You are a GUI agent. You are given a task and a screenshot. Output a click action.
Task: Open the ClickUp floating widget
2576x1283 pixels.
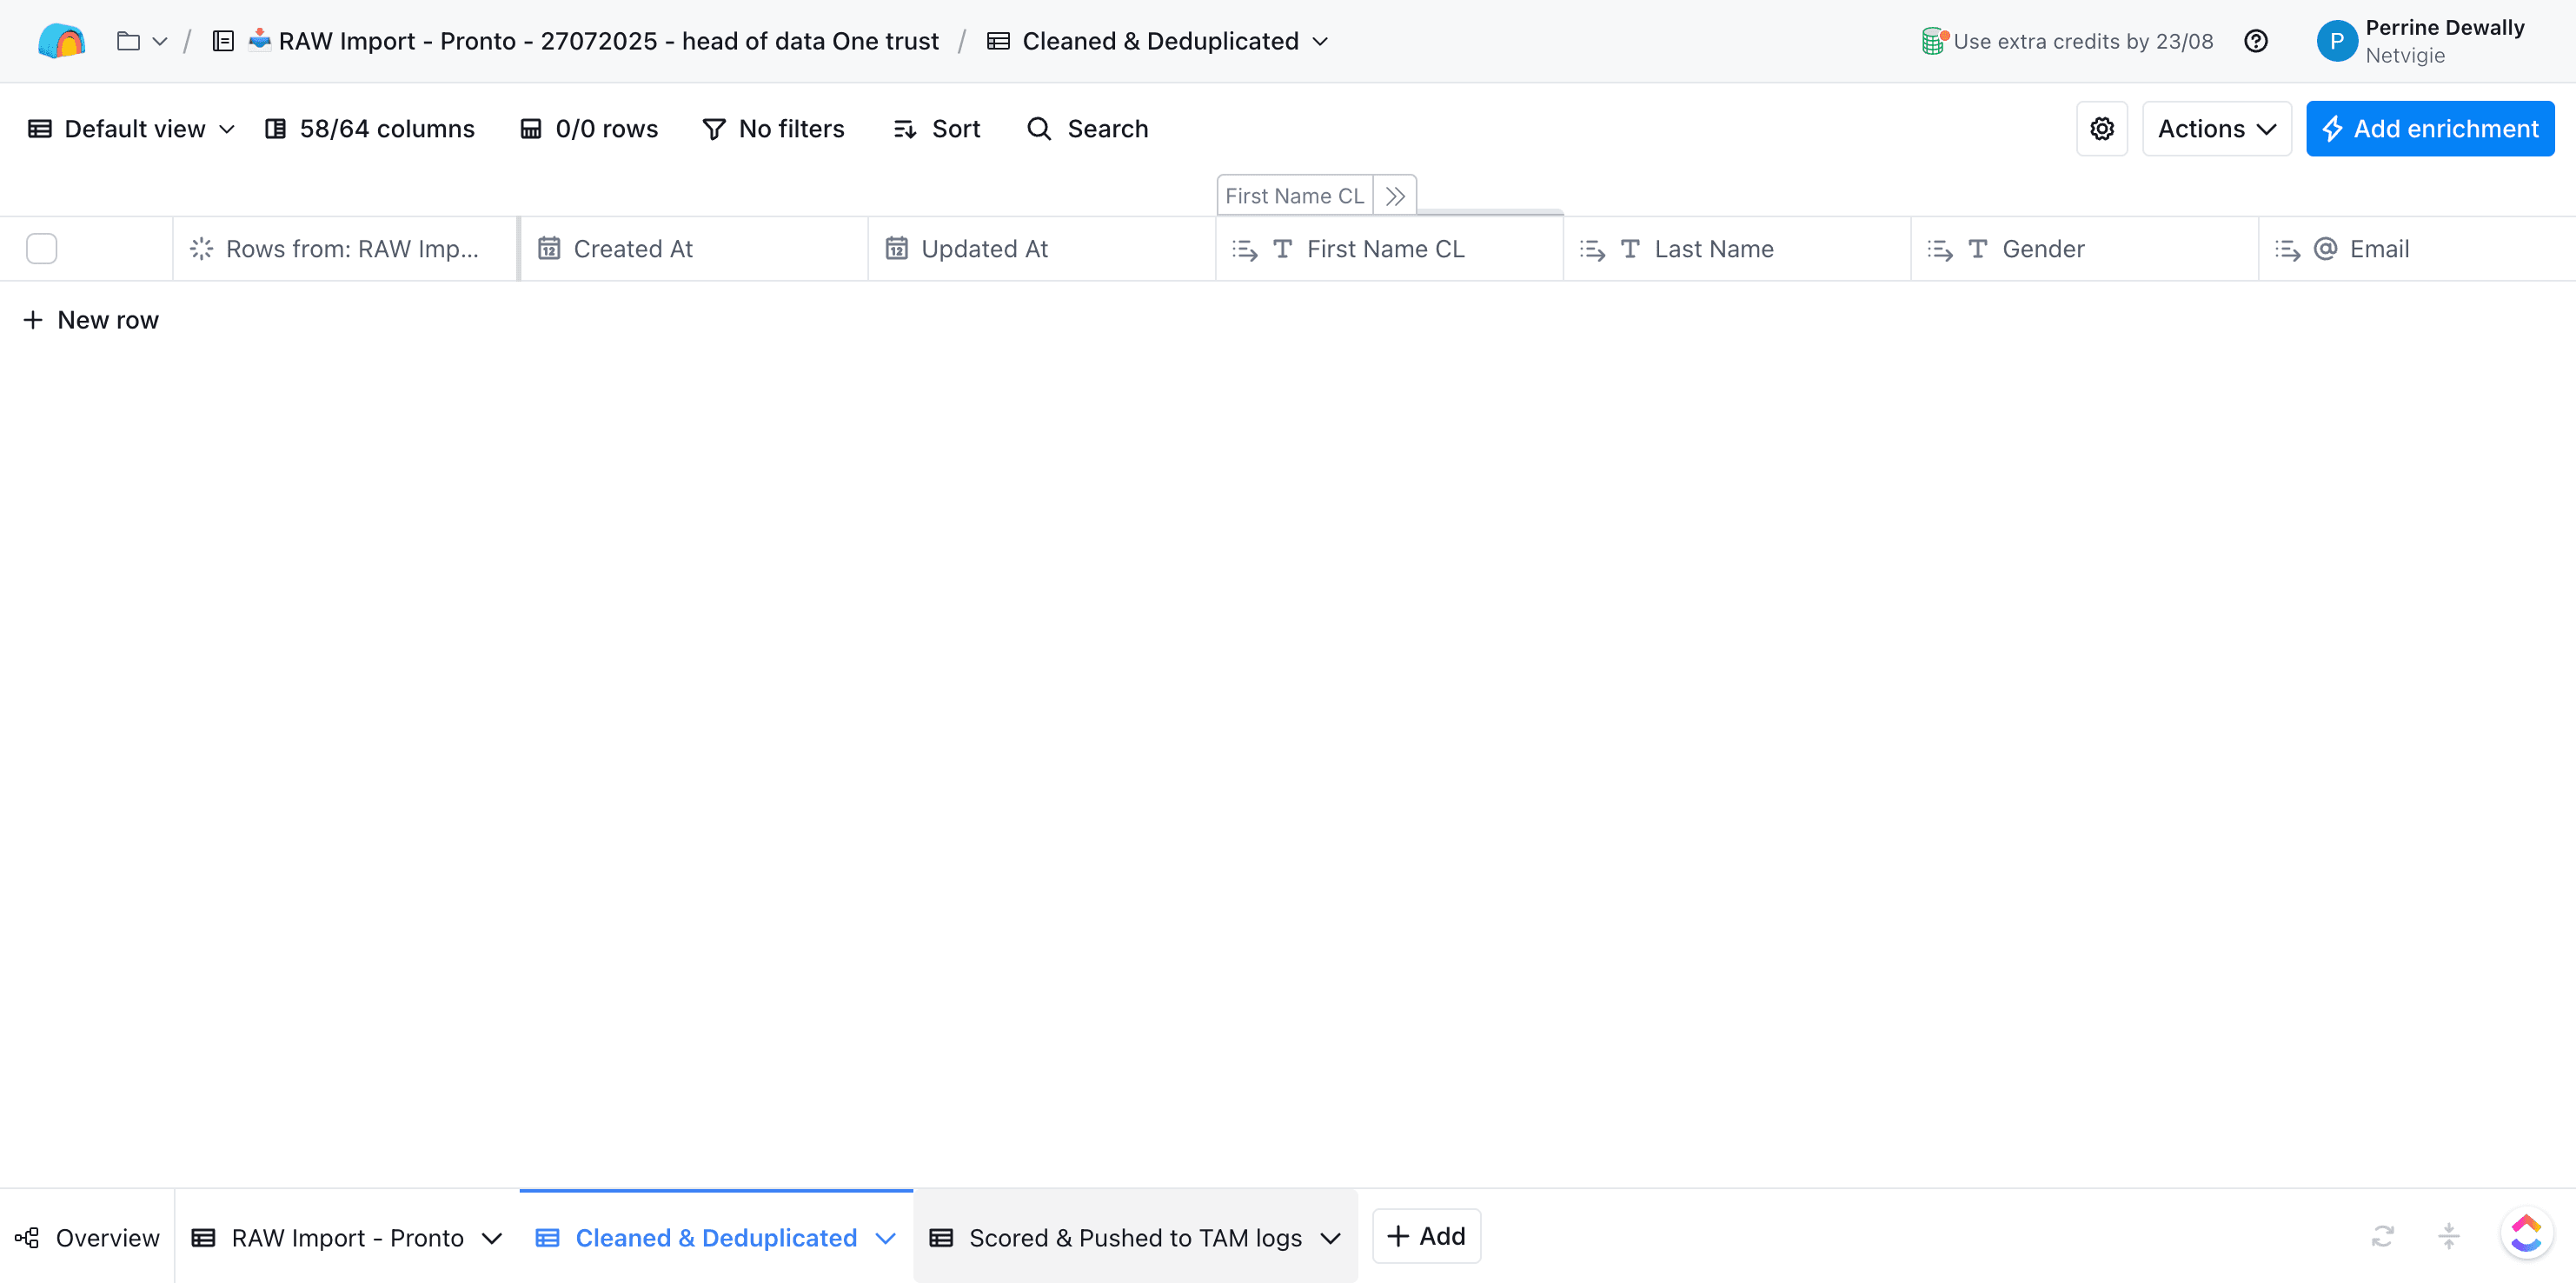coord(2526,1232)
